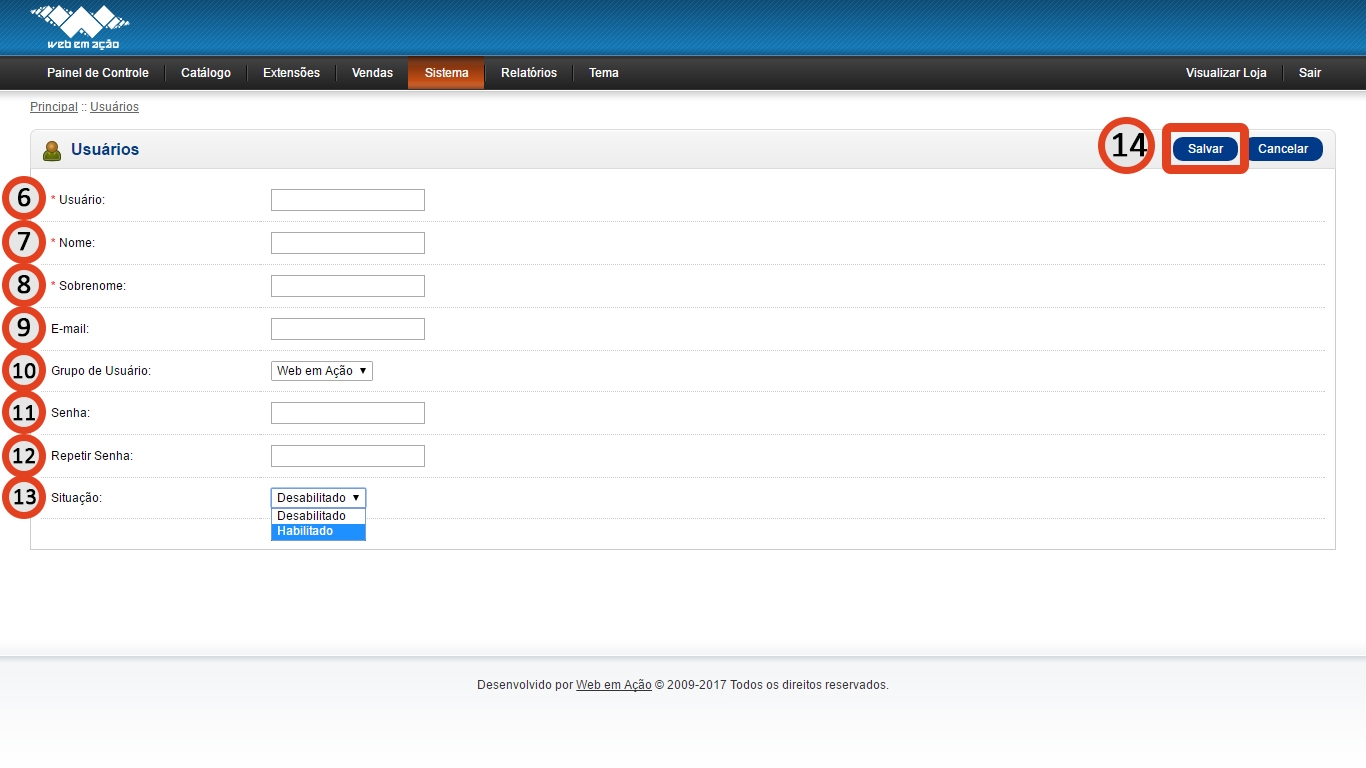1366x768 pixels.
Task: Open the Painel de Controle menu
Action: pyautogui.click(x=98, y=73)
